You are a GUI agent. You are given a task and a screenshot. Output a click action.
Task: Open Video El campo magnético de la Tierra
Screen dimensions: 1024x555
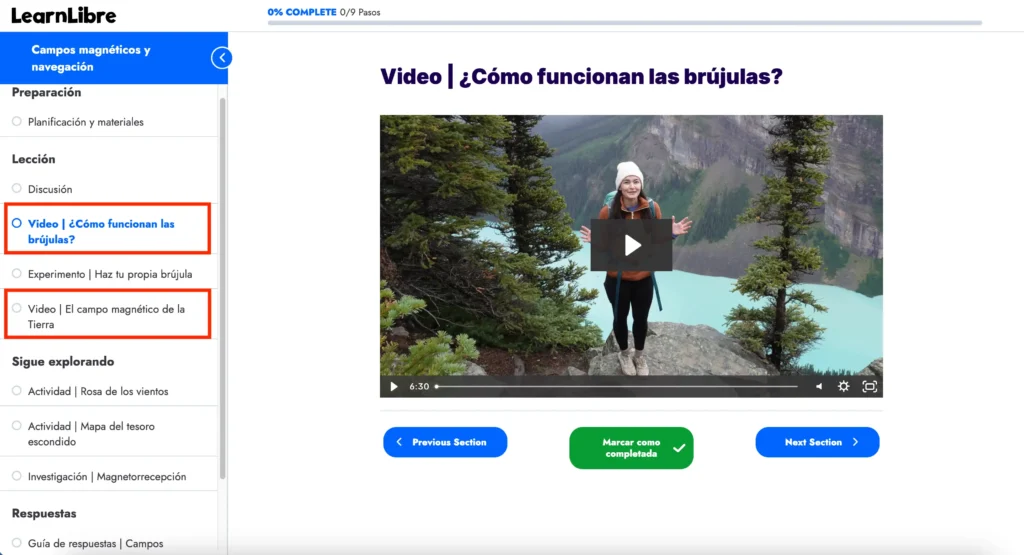pyautogui.click(x=106, y=317)
